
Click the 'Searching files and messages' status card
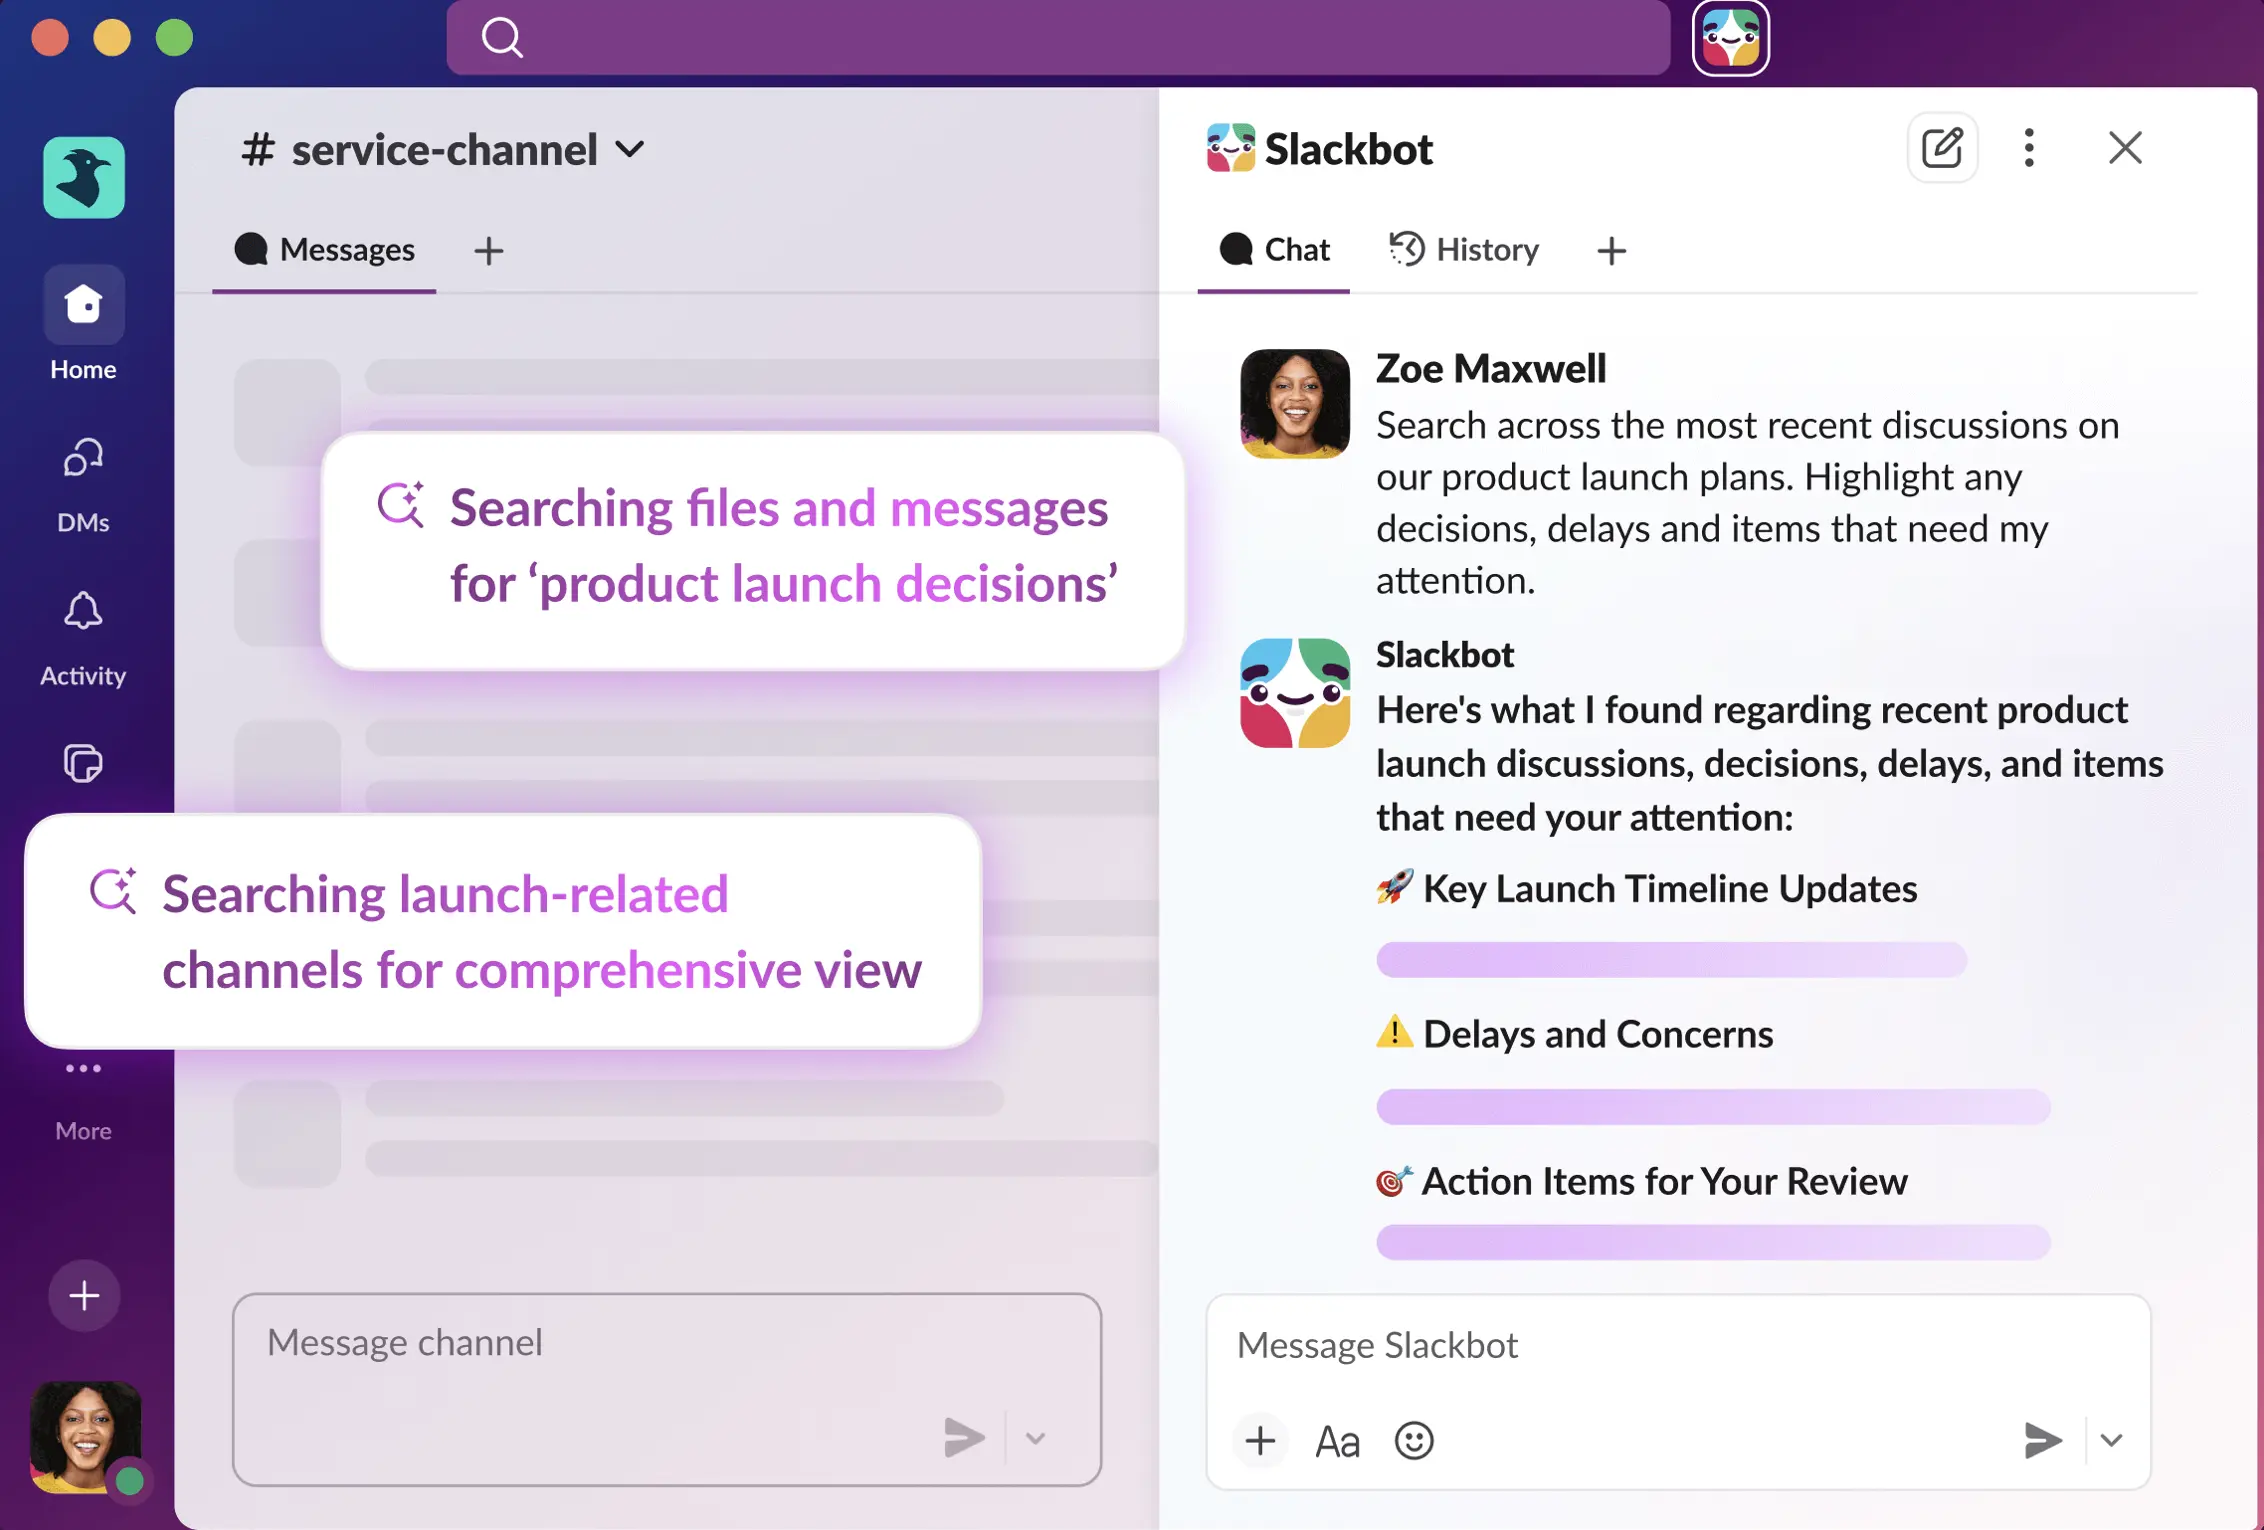point(753,549)
